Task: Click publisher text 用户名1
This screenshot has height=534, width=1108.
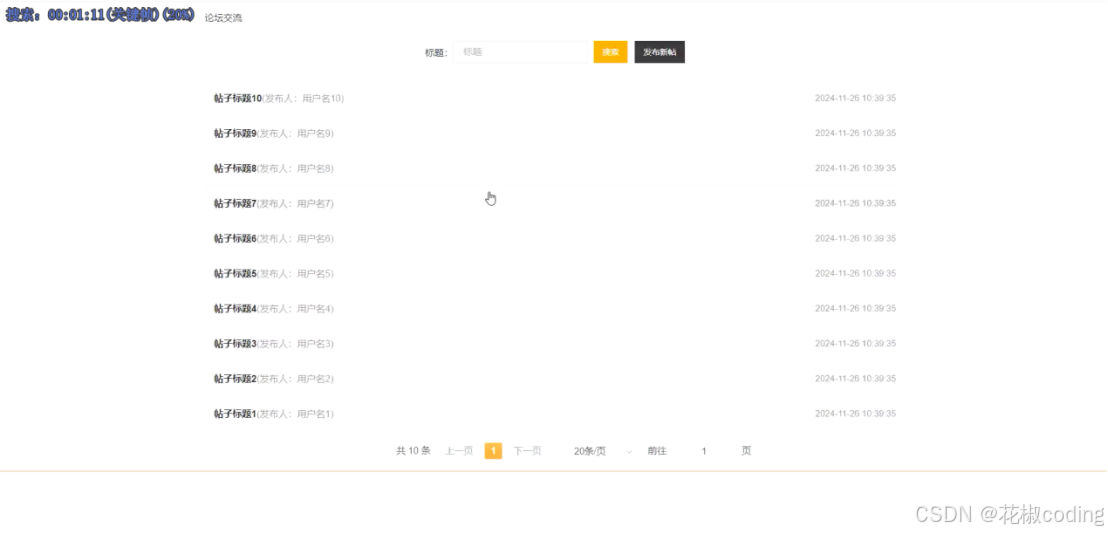Action: pos(313,414)
